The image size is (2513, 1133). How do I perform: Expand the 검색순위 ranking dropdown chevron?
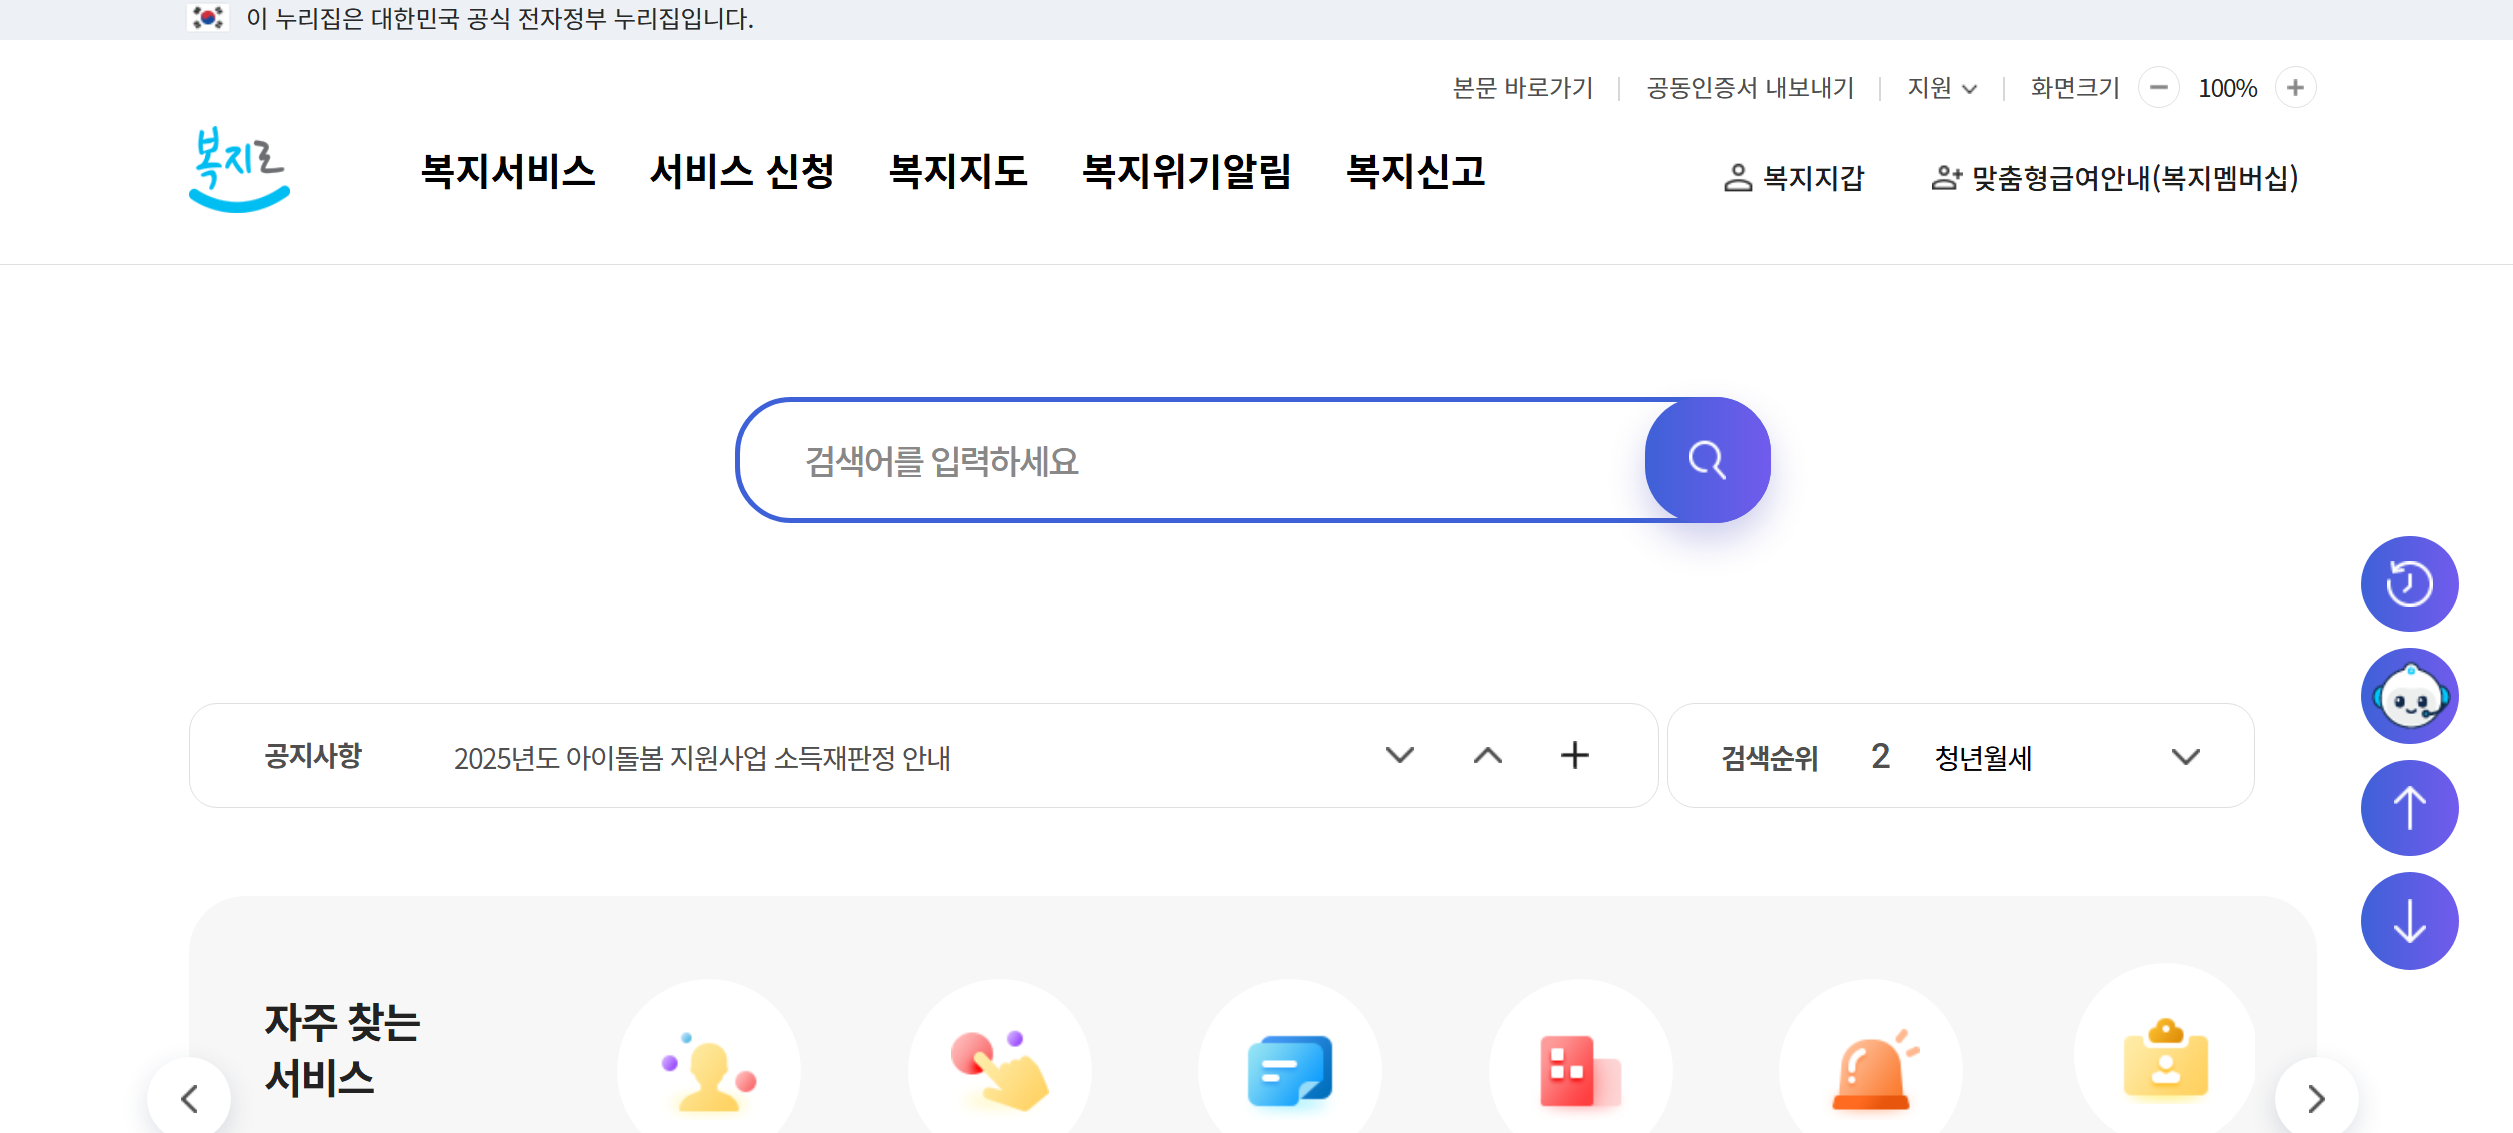(x=2186, y=757)
